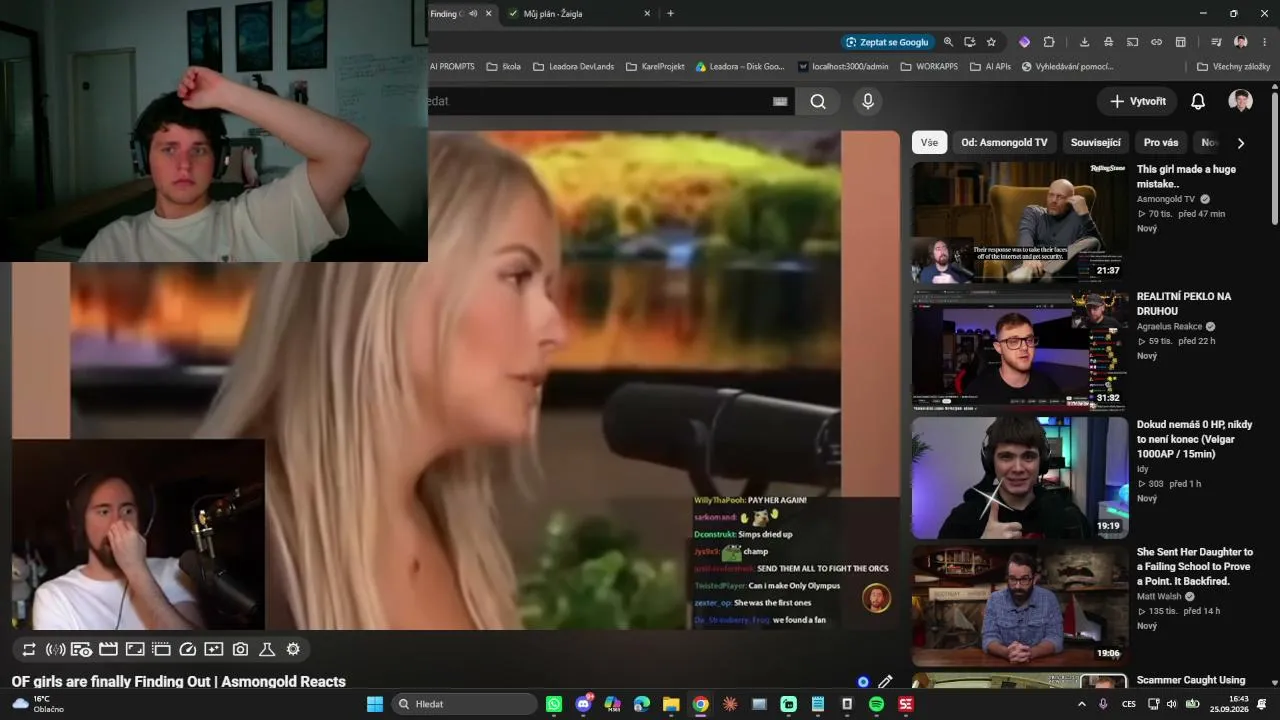This screenshot has width=1280, height=720.
Task: Open the extensions puzzle icon
Action: pyautogui.click(x=1049, y=42)
